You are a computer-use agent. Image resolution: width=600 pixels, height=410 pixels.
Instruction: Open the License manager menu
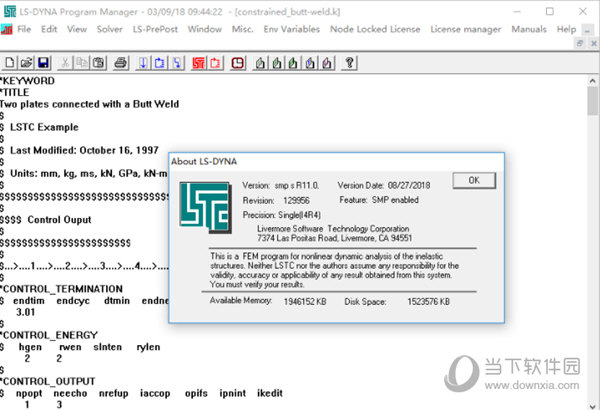466,29
